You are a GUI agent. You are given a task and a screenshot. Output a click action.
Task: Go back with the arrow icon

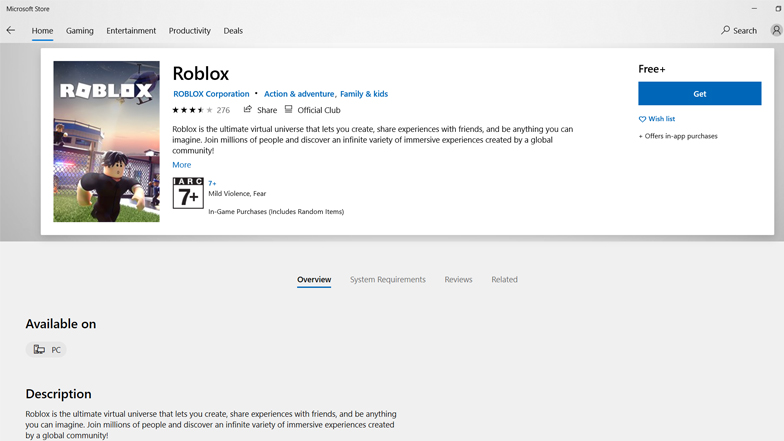(10, 30)
